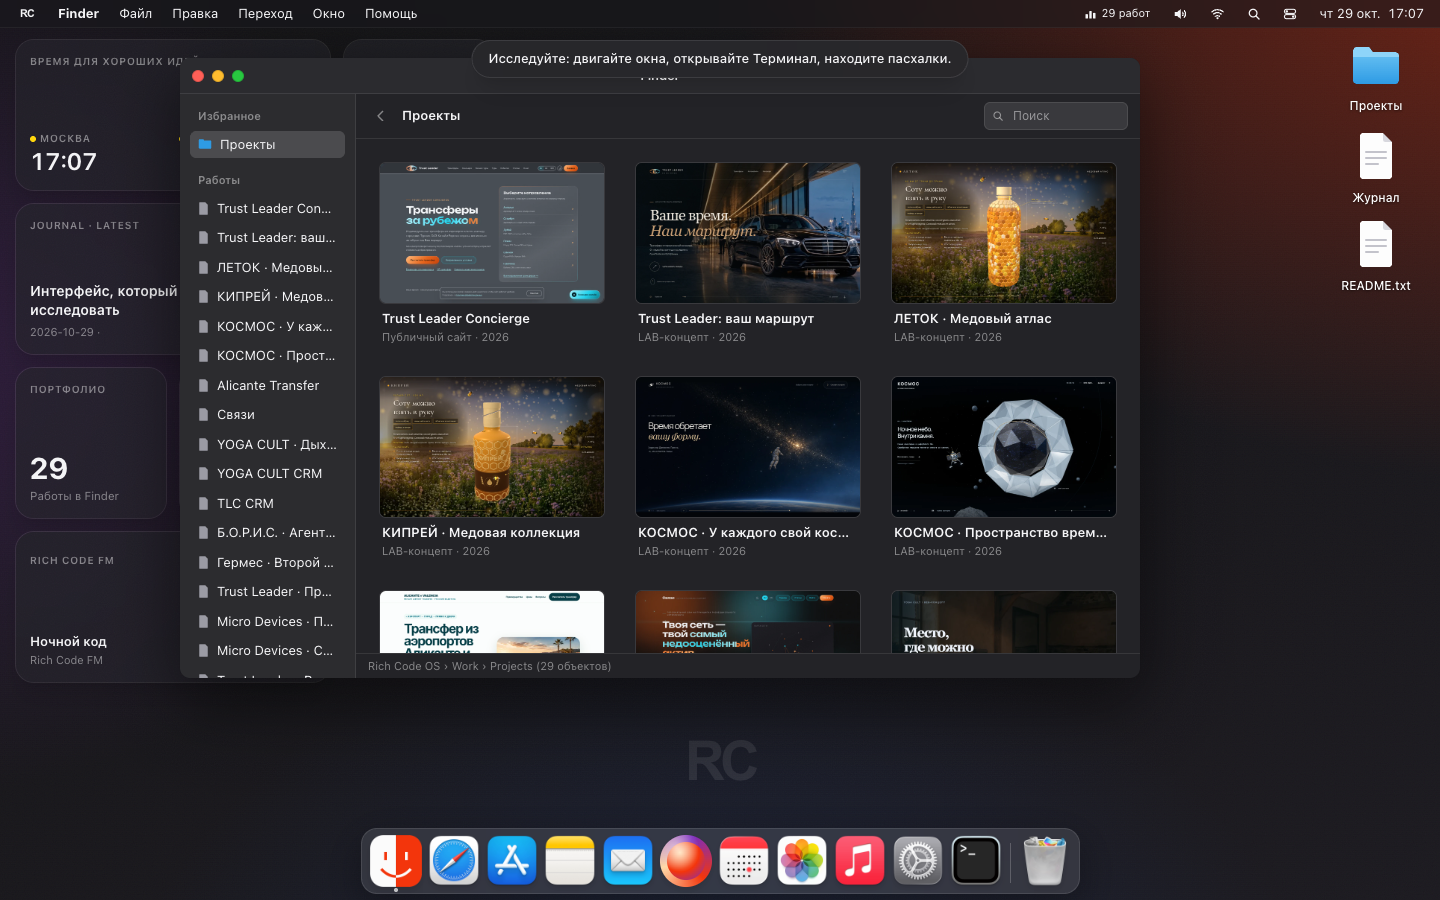This screenshot has width=1440, height=900.
Task: Click the Портфолио widget showing 29
Action: coord(91,443)
